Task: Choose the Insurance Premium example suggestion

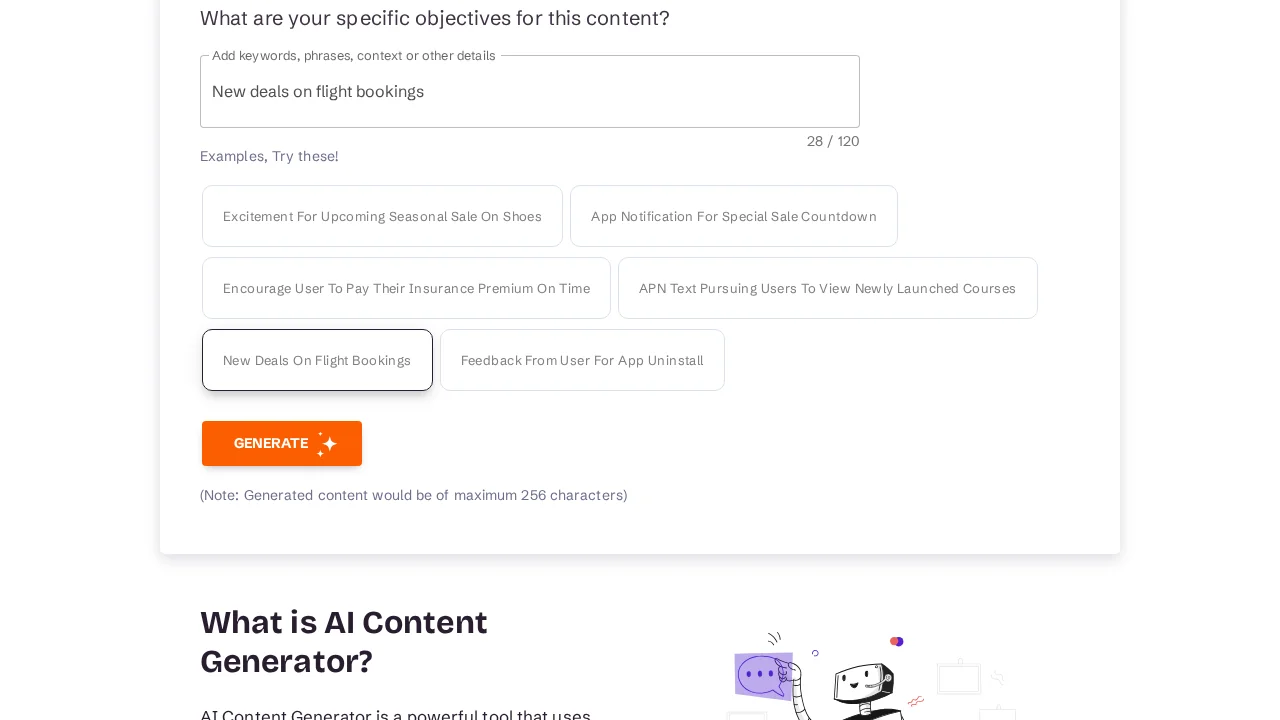Action: click(x=406, y=288)
